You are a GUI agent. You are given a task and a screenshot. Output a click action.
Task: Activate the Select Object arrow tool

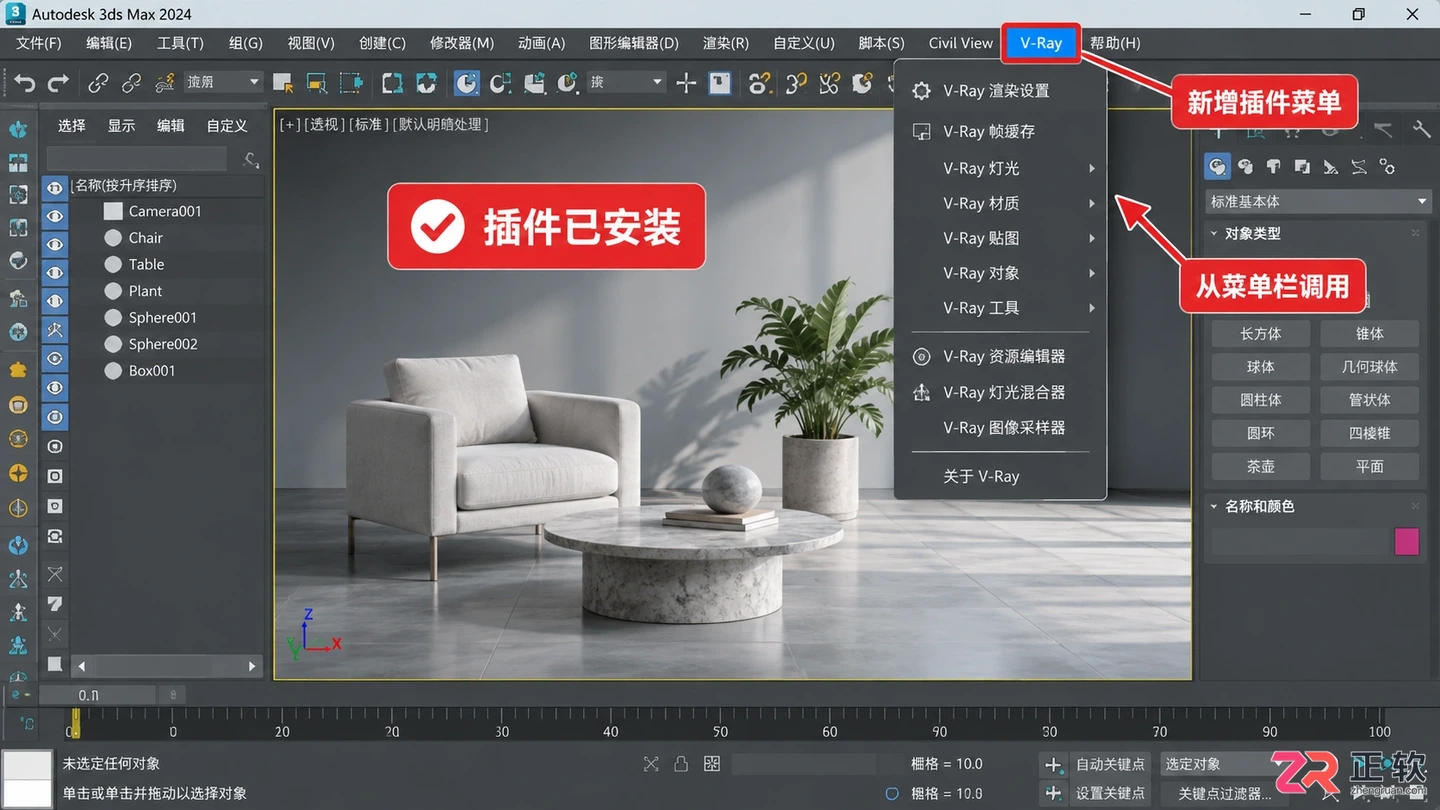tap(283, 83)
